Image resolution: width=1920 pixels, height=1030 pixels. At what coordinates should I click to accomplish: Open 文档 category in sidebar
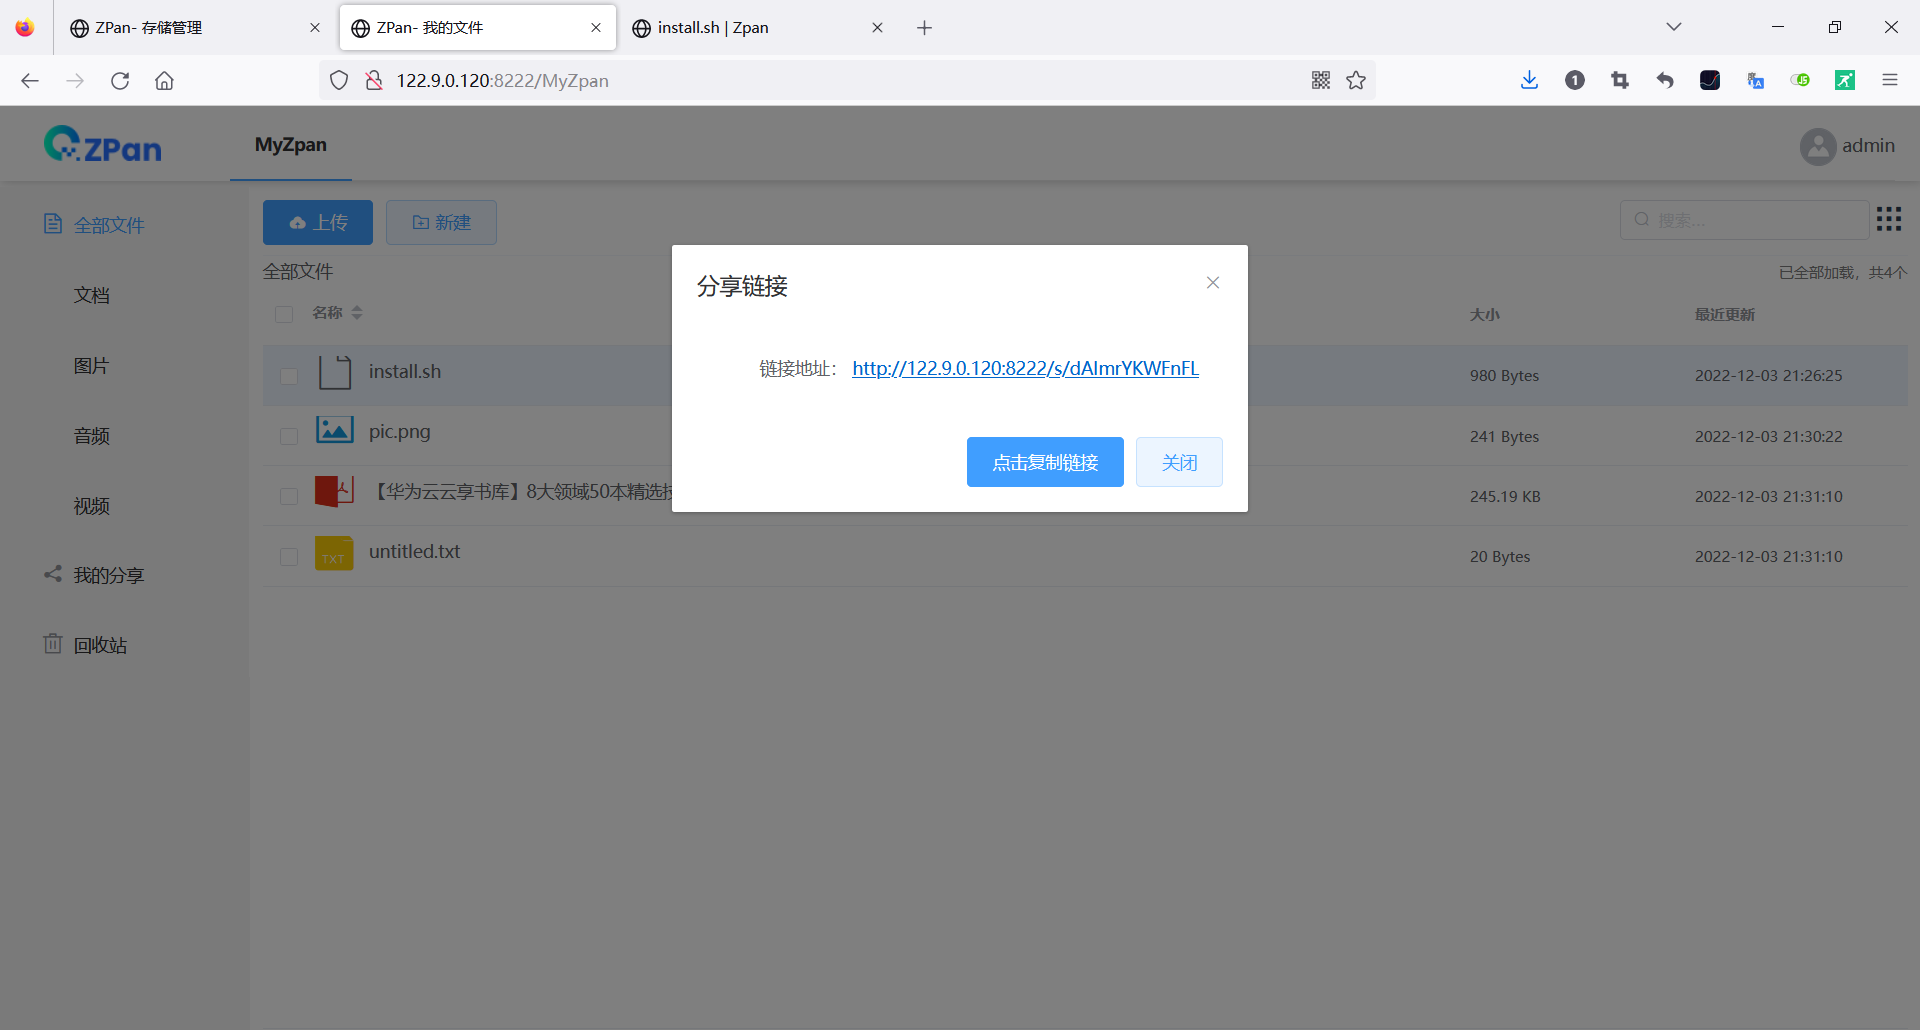pos(91,295)
